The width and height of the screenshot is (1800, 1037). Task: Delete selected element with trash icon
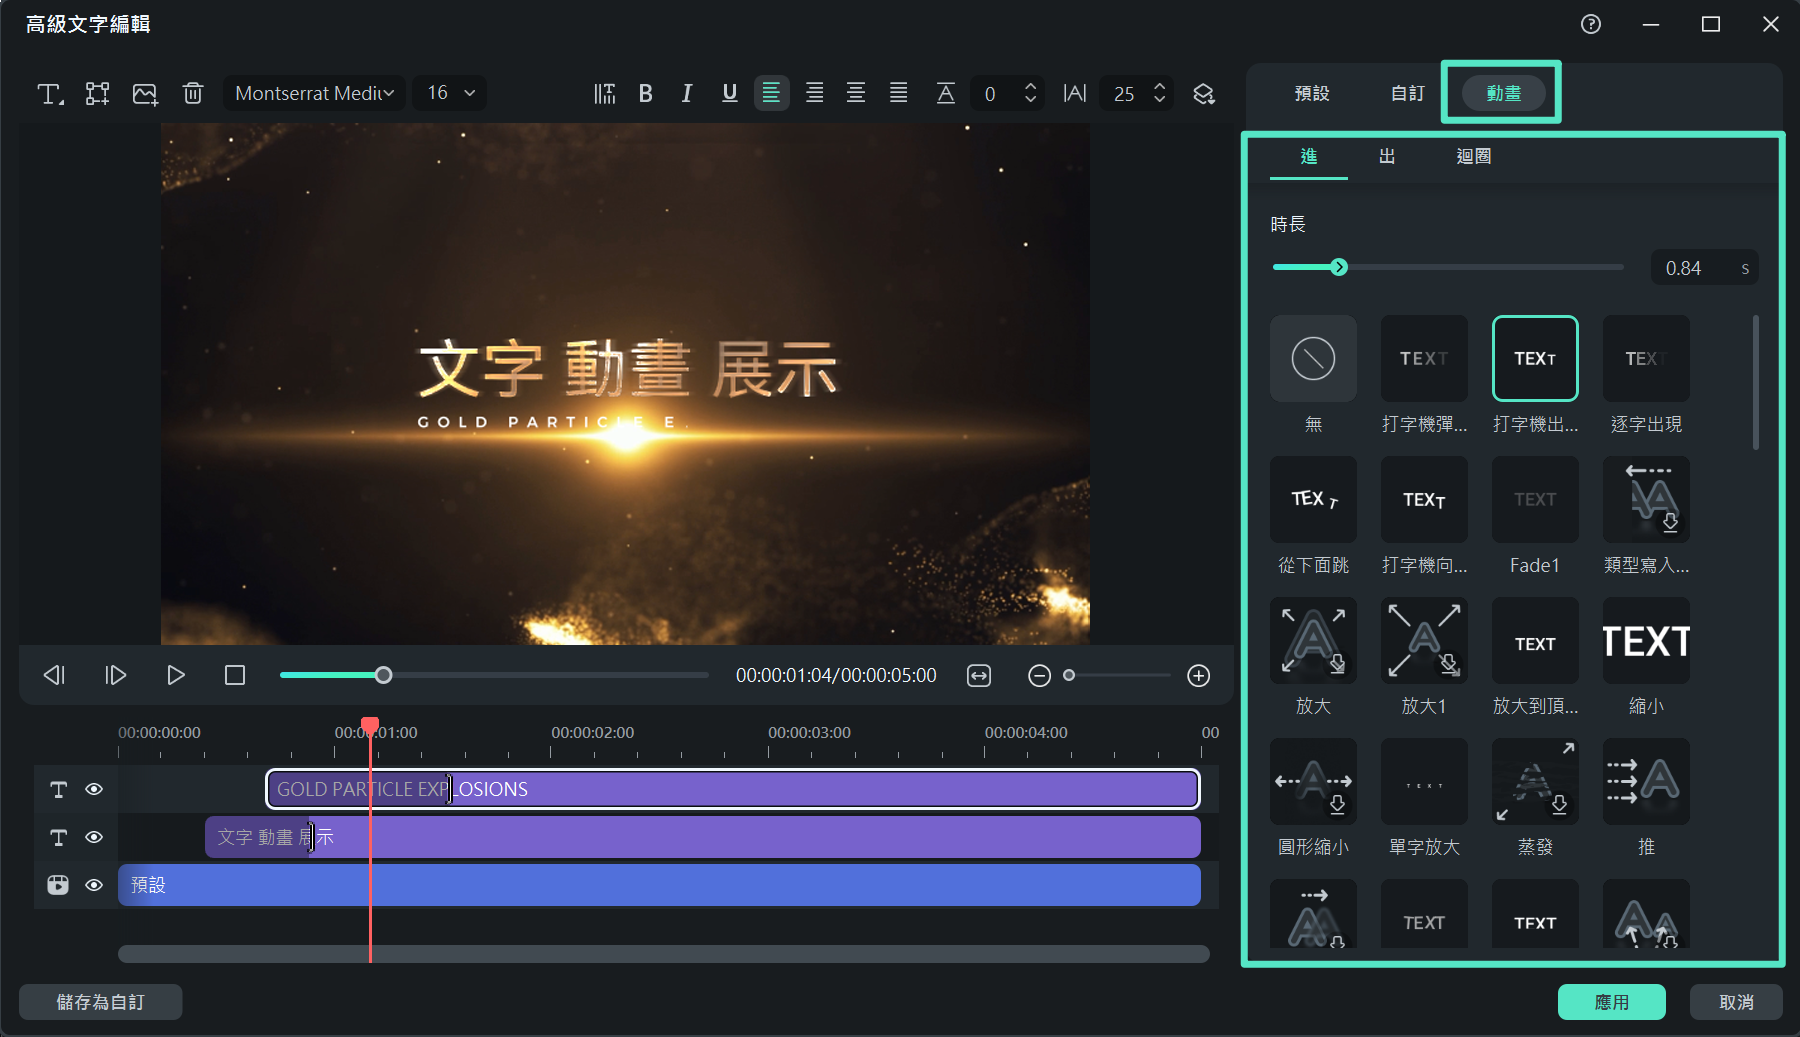[x=193, y=94]
